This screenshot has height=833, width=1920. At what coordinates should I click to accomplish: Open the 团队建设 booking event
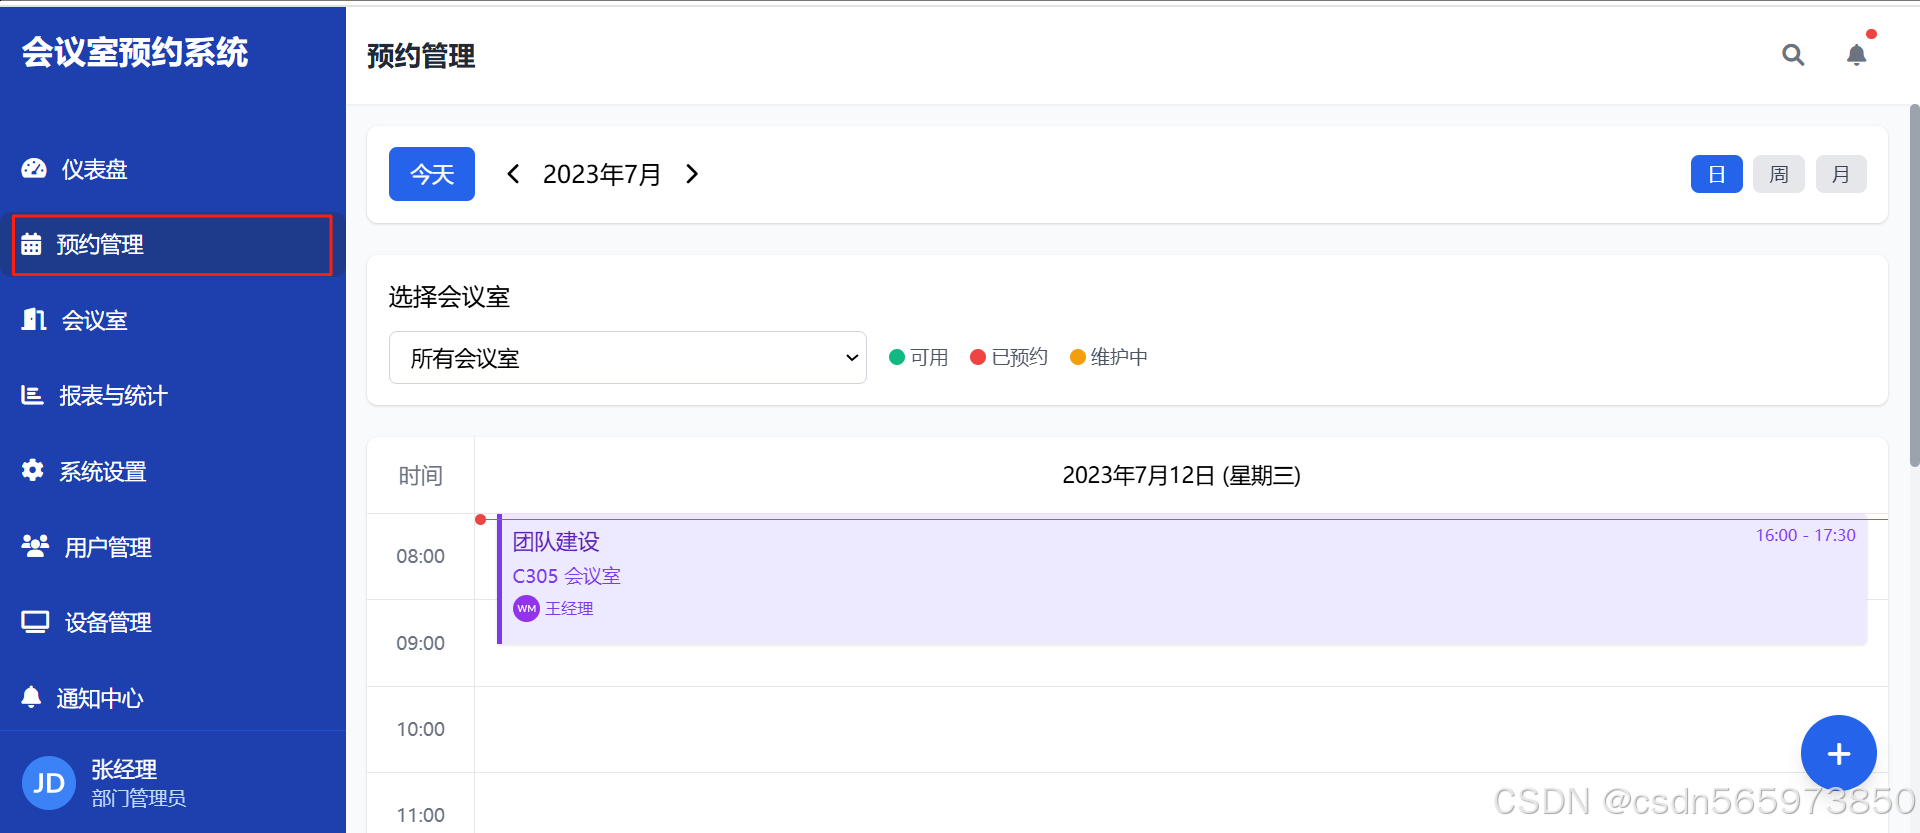1182,580
